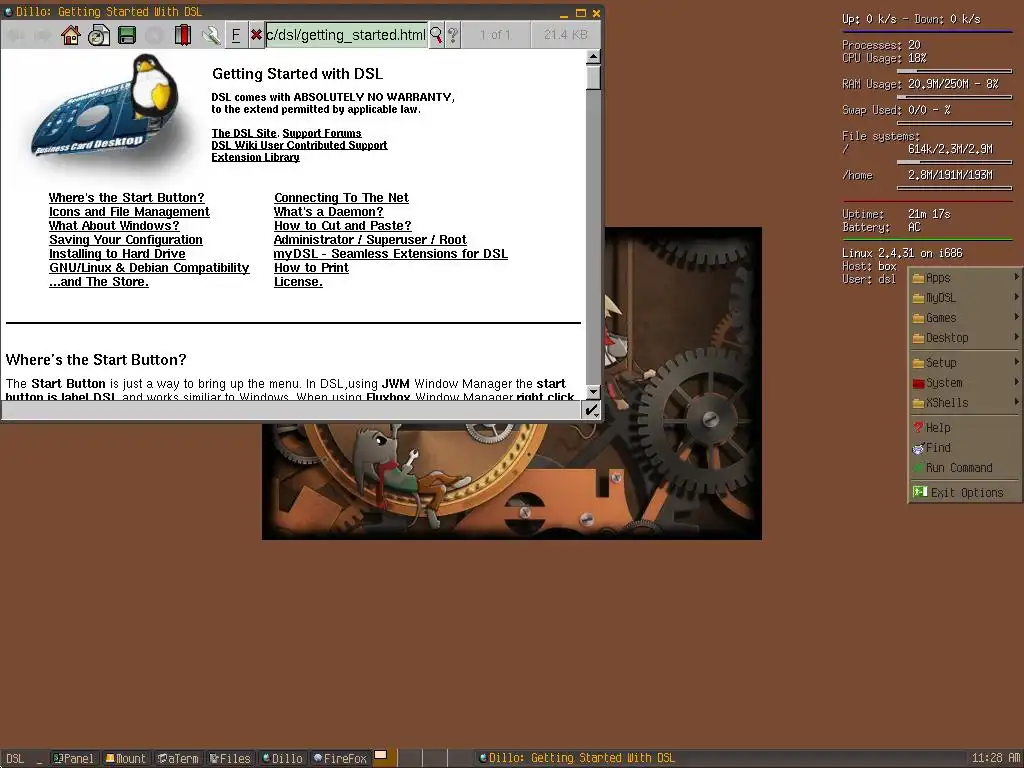Viewport: 1024px width, 768px height.
Task: Follow myDSL - Seamless Extensions link
Action: [391, 253]
